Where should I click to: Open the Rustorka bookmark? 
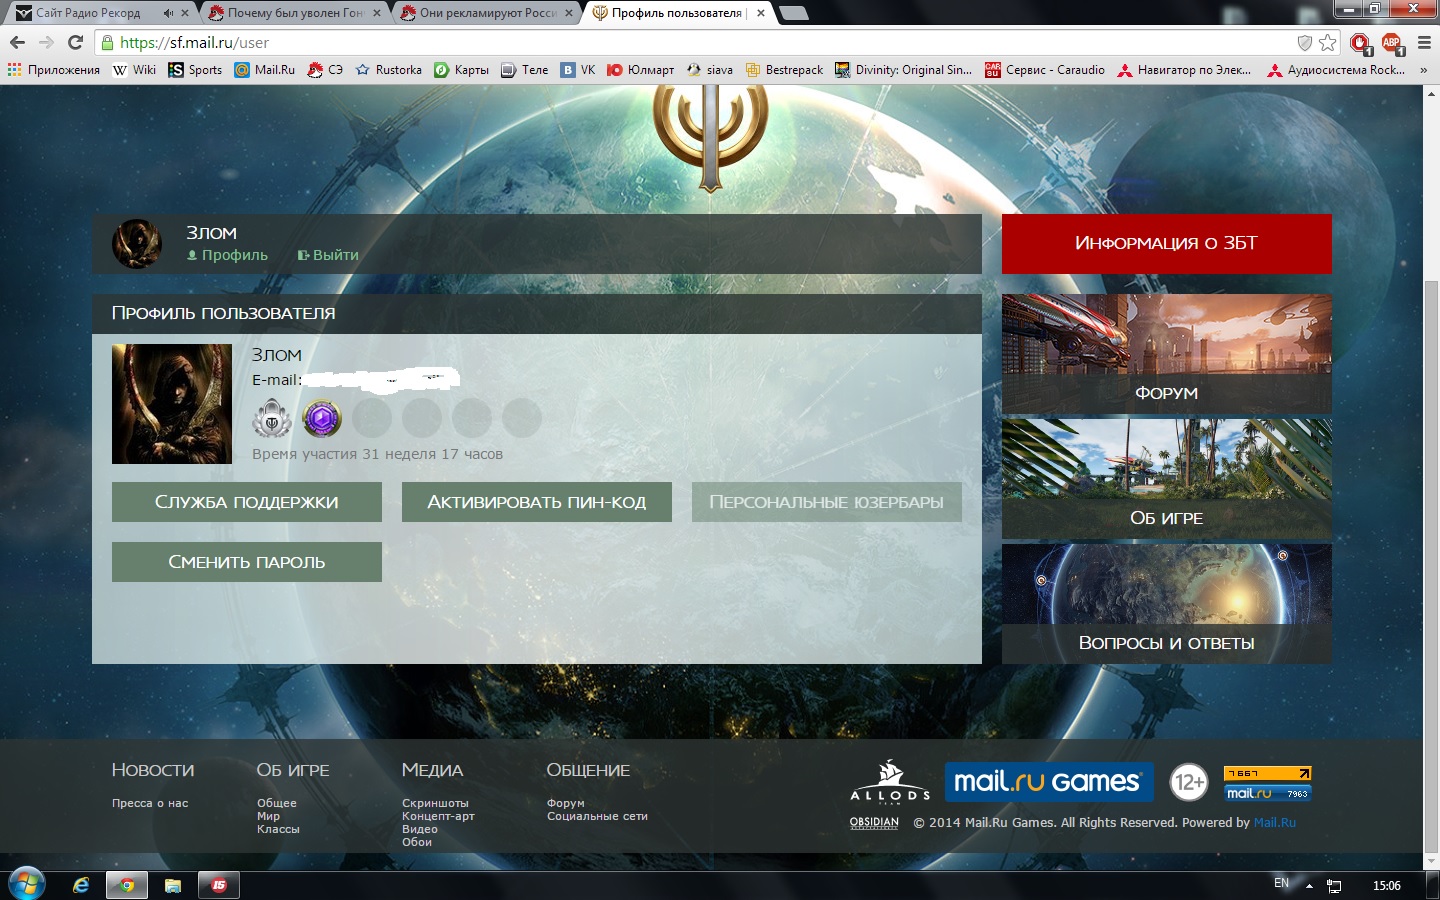coord(389,70)
